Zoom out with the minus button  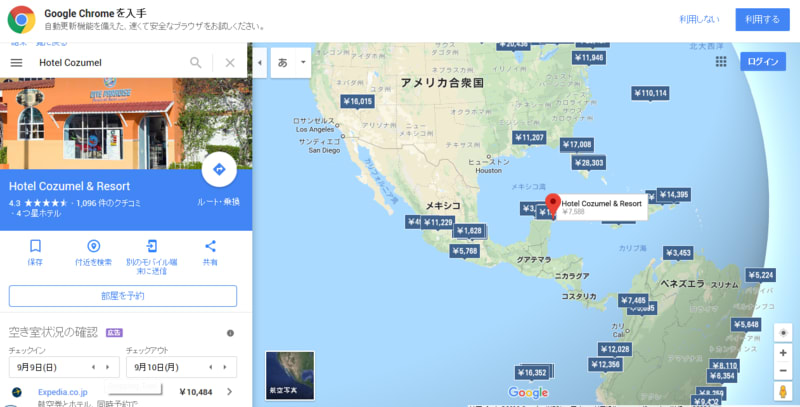pyautogui.click(x=783, y=371)
